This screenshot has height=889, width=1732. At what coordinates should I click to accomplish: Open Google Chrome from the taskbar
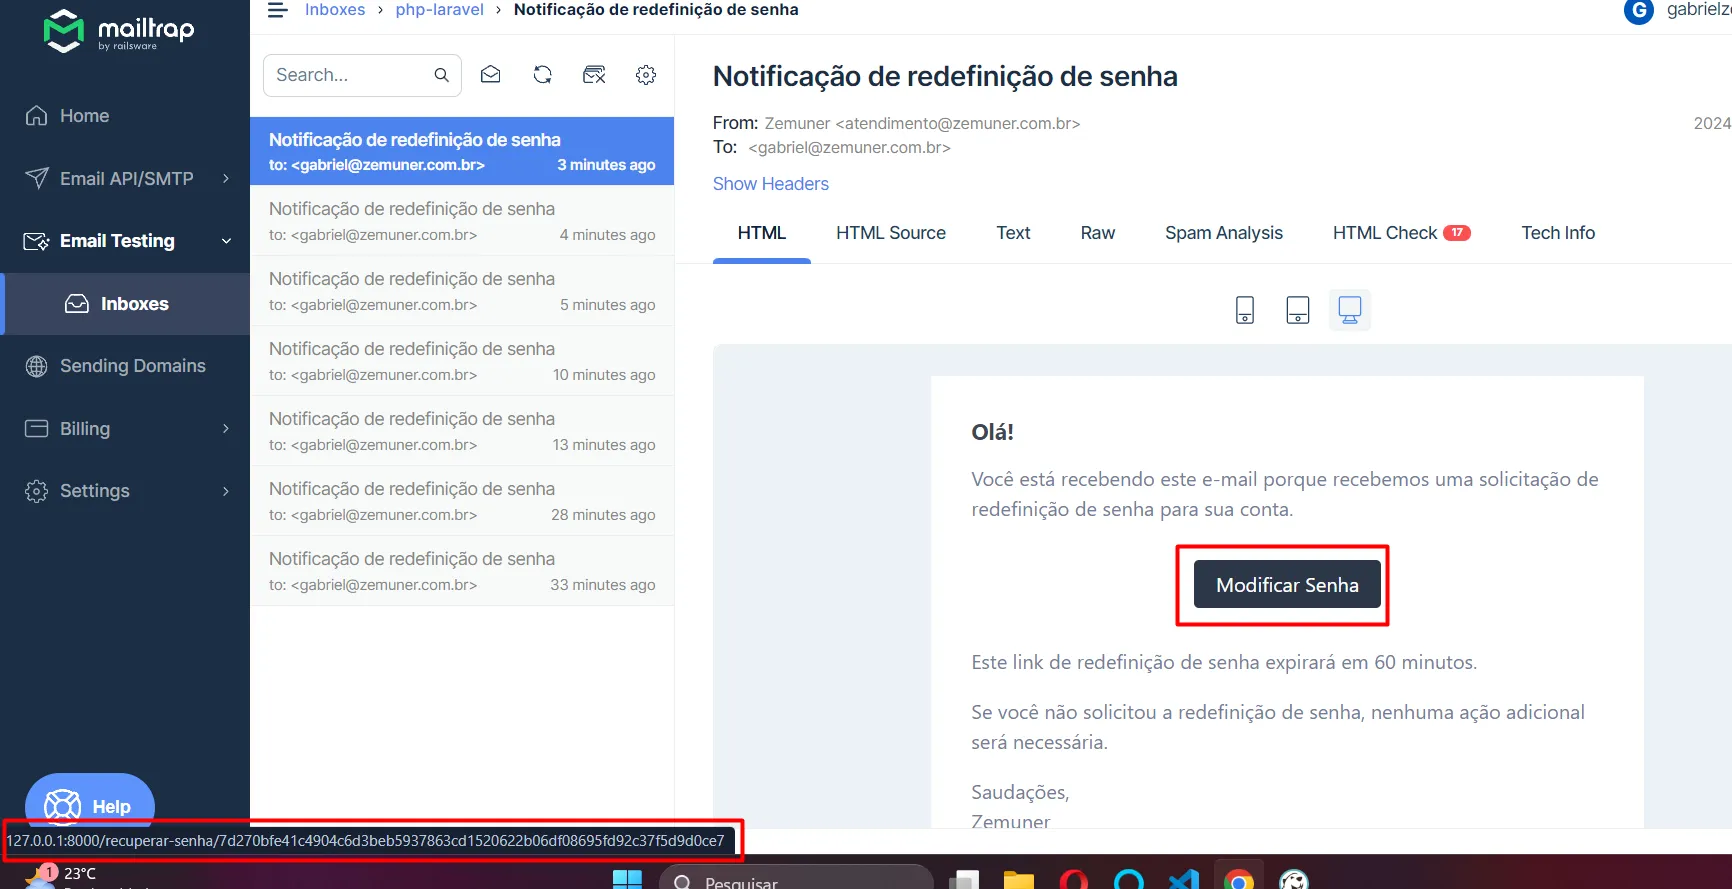pyautogui.click(x=1239, y=880)
